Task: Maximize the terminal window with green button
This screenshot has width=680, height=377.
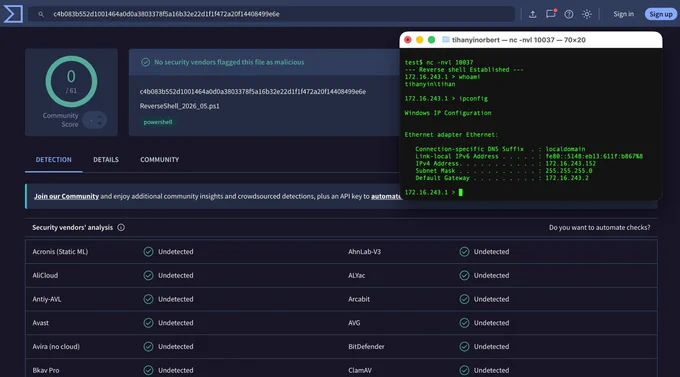Action: (x=432, y=40)
